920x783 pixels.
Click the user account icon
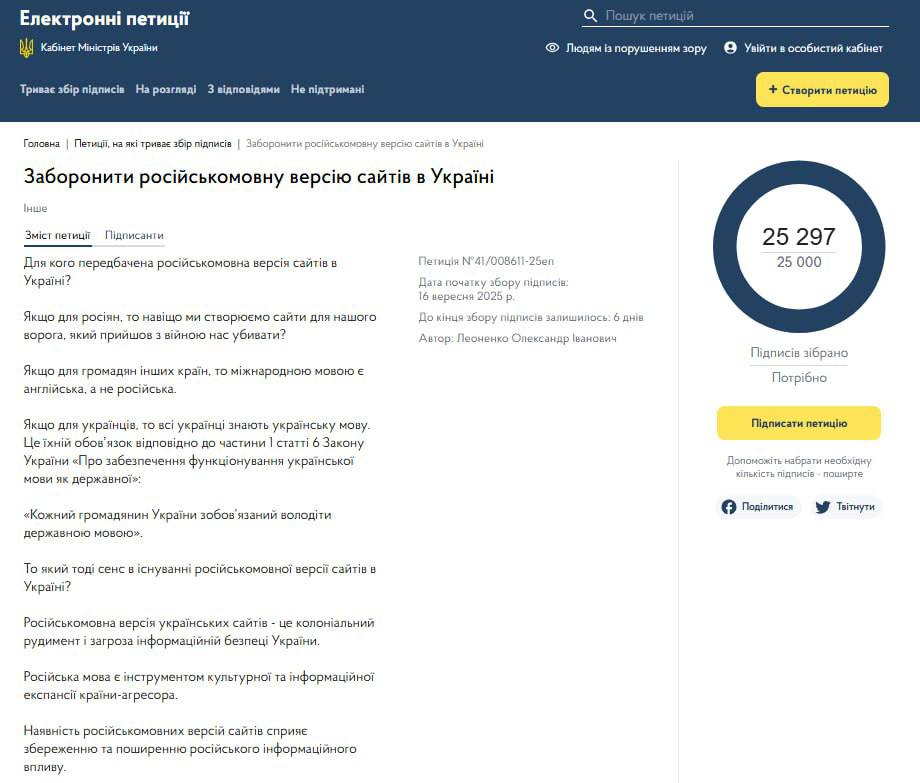click(x=730, y=48)
